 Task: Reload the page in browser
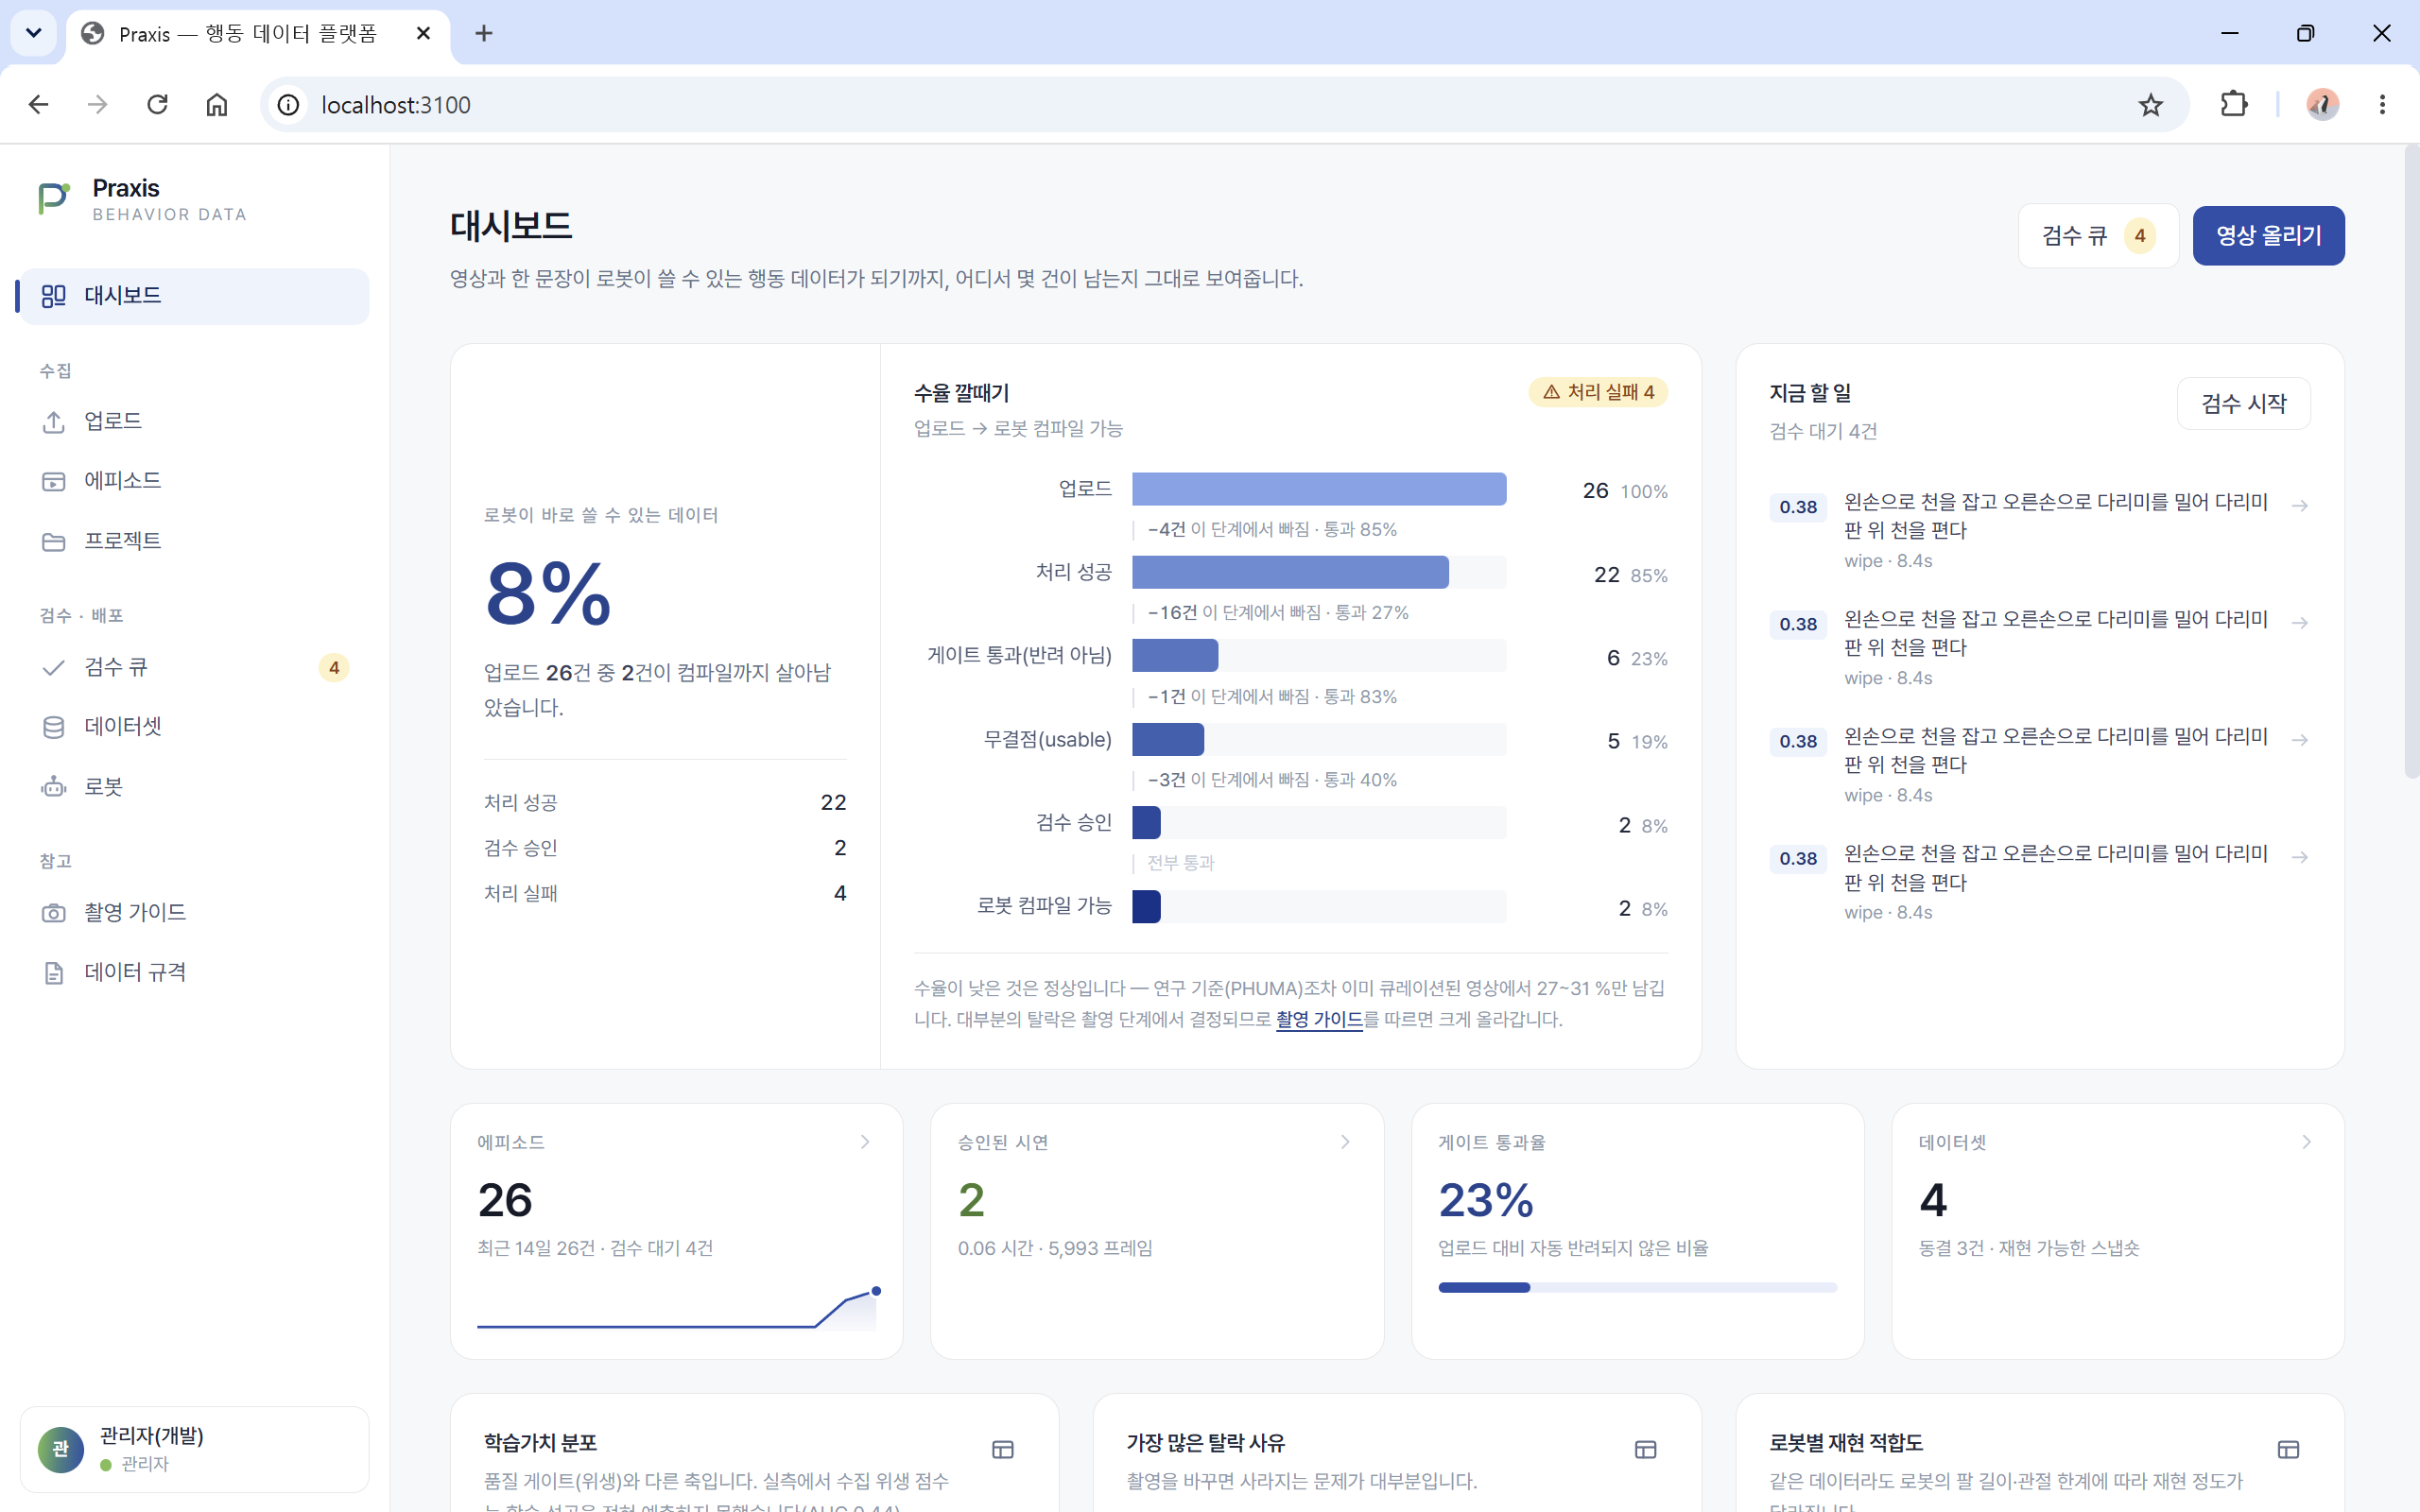pos(157,105)
